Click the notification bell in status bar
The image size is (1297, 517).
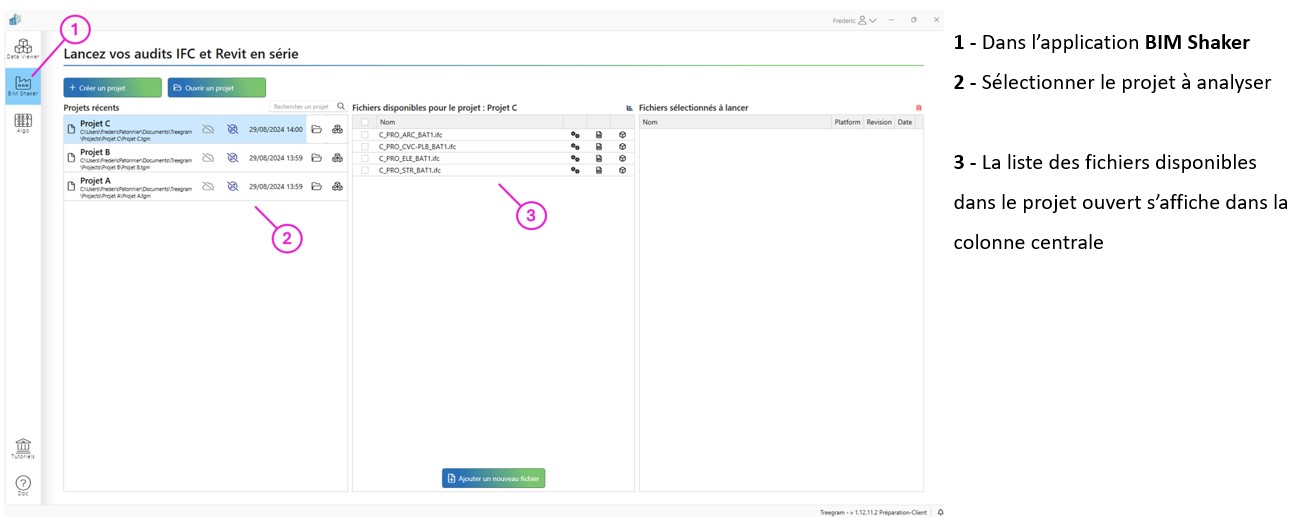tap(940, 512)
